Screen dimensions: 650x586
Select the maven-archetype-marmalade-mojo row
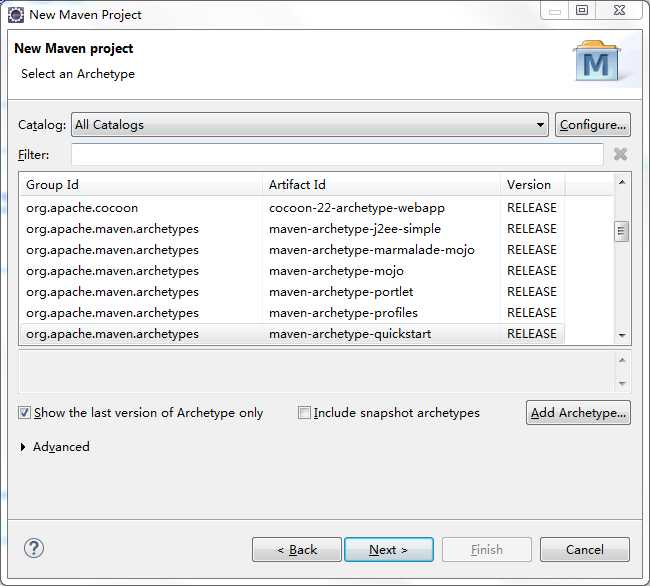[292, 250]
